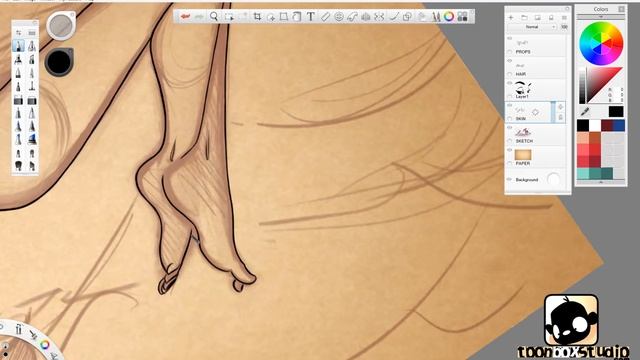Click the grayscale luminance strip
This screenshot has width=640, height=360.
[x=582, y=87]
